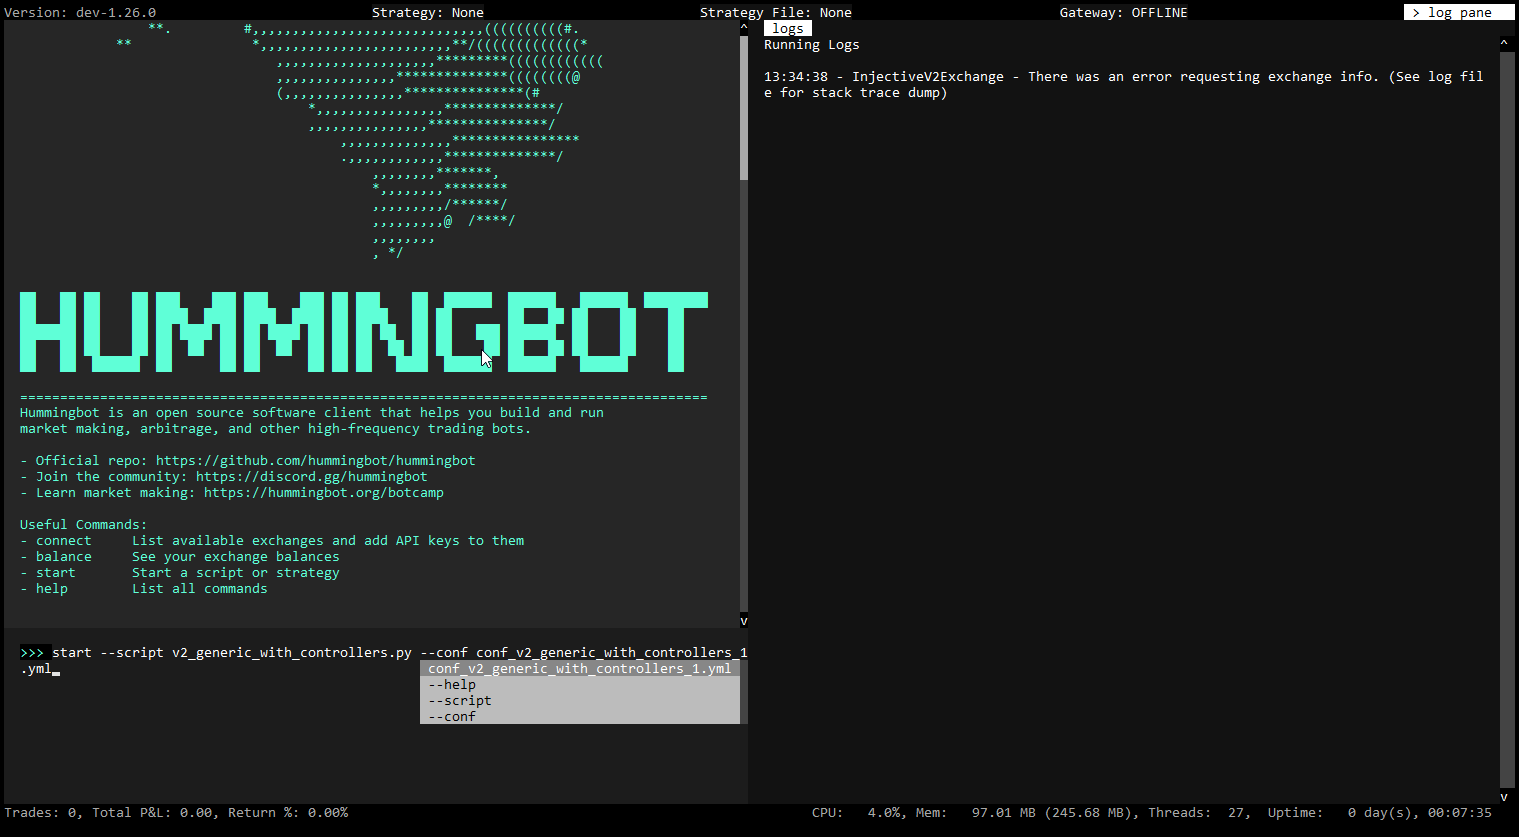
Task: Click the Gateway OFFLINE status indicator
Action: [x=1122, y=11]
